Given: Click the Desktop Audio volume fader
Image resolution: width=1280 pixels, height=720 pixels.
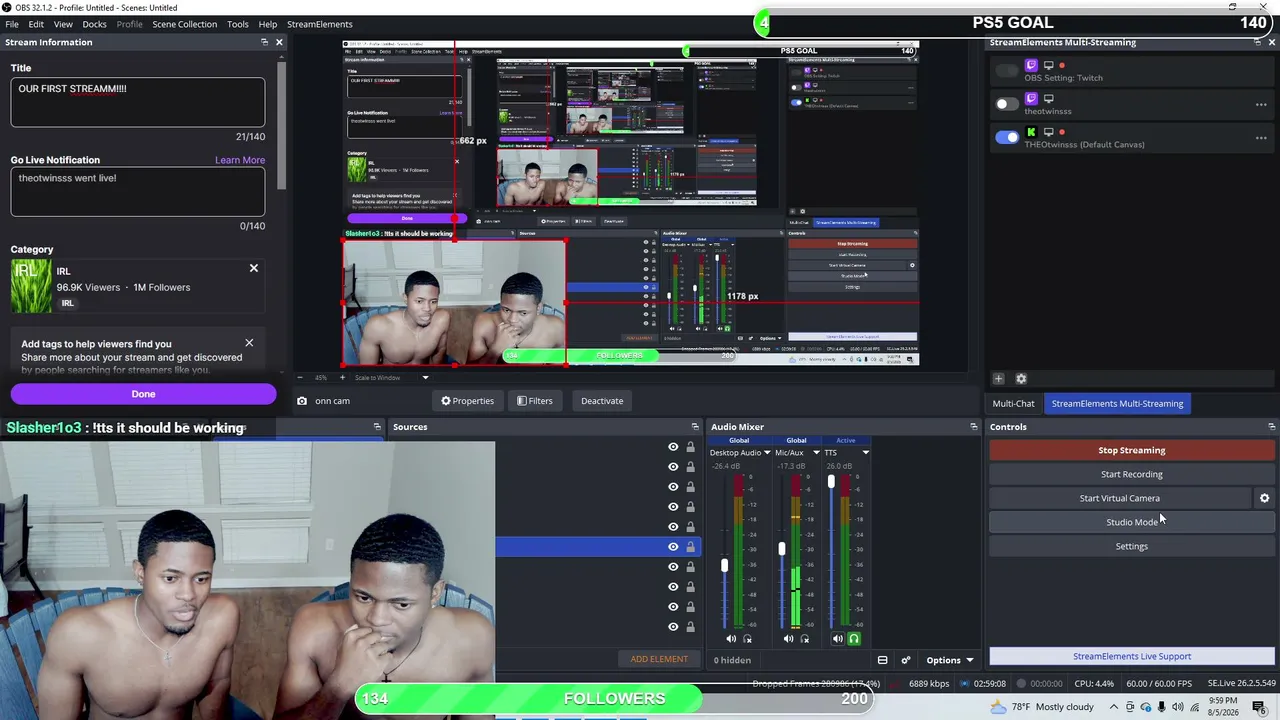Looking at the screenshot, I should (x=725, y=566).
